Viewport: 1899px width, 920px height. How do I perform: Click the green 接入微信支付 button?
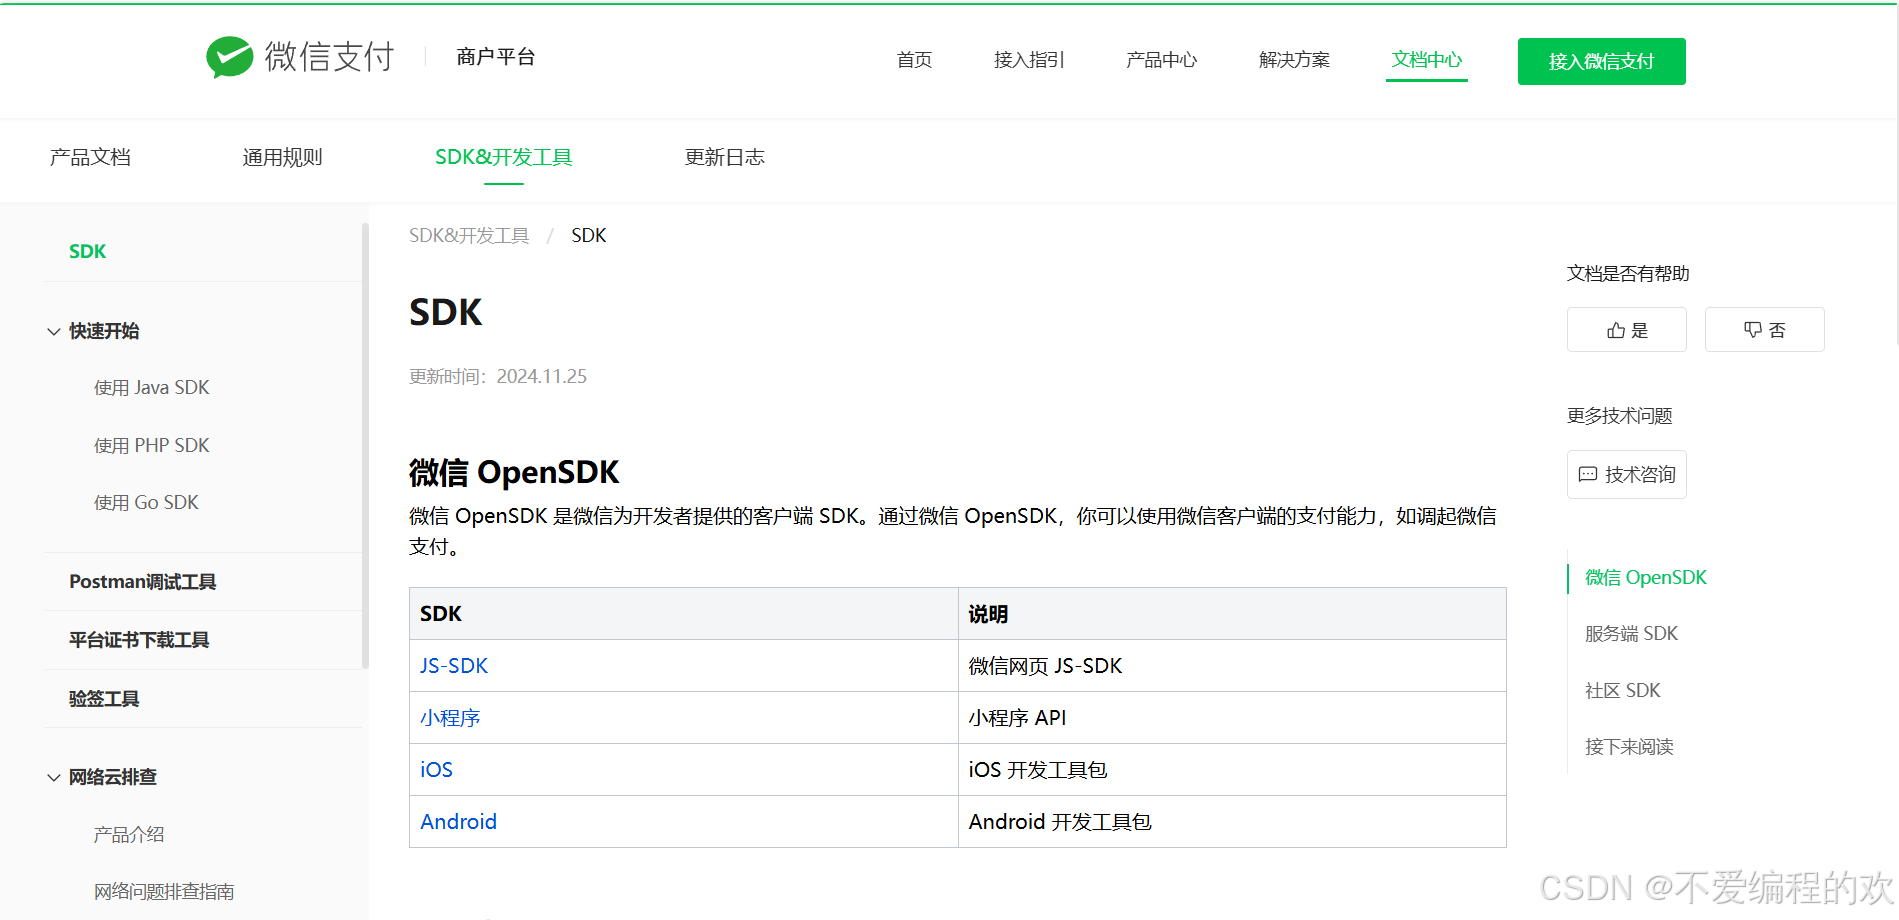click(x=1601, y=61)
